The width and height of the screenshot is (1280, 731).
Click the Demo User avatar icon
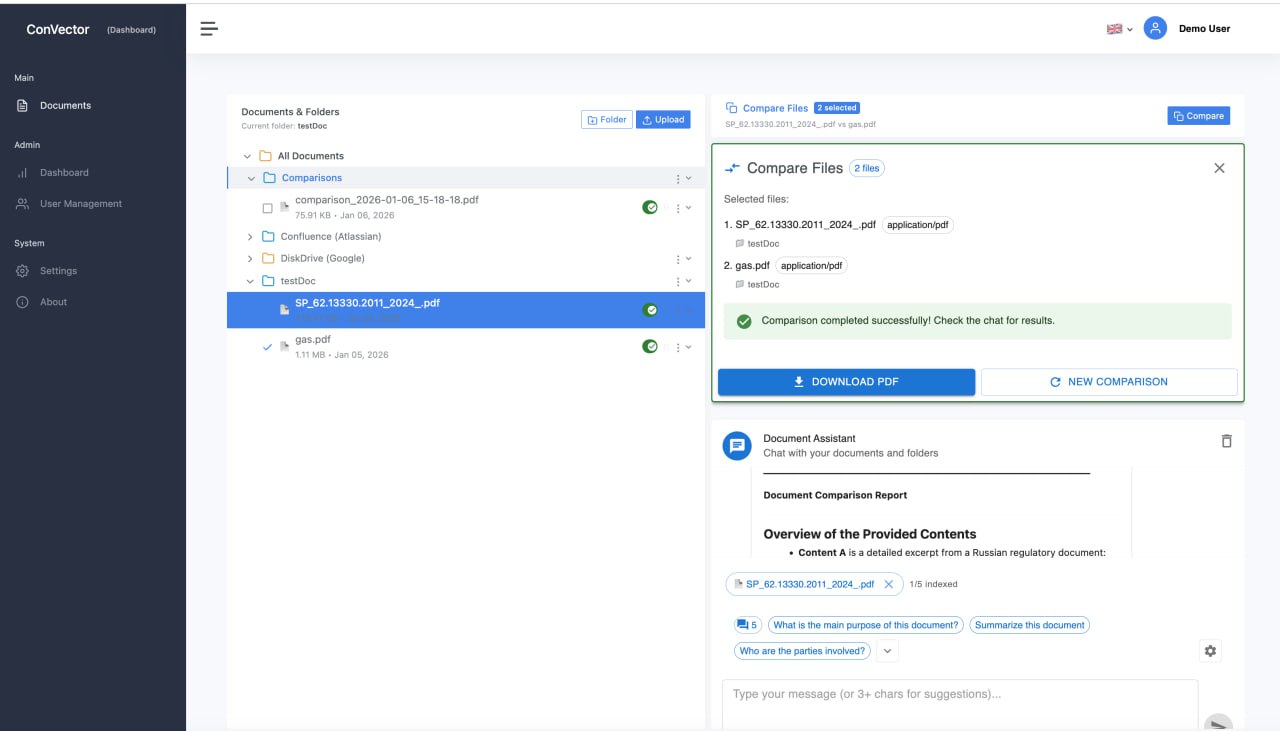1155,29
